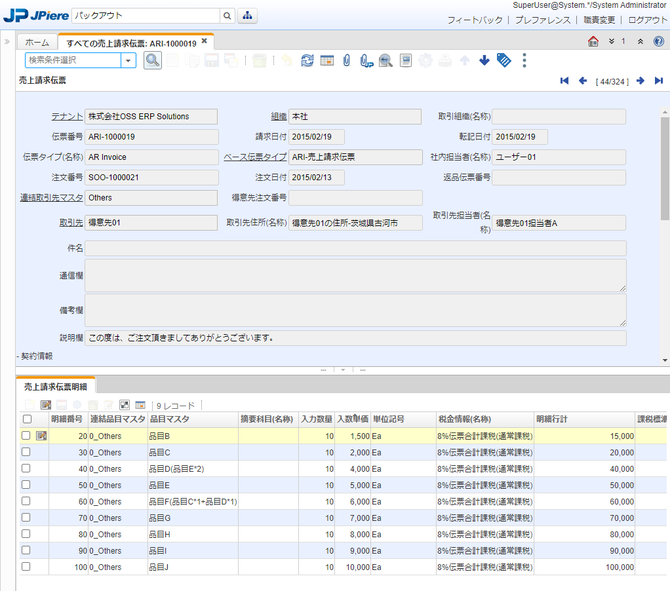Click the 連結取引先マスタ label link
670x591 pixels.
coord(51,198)
